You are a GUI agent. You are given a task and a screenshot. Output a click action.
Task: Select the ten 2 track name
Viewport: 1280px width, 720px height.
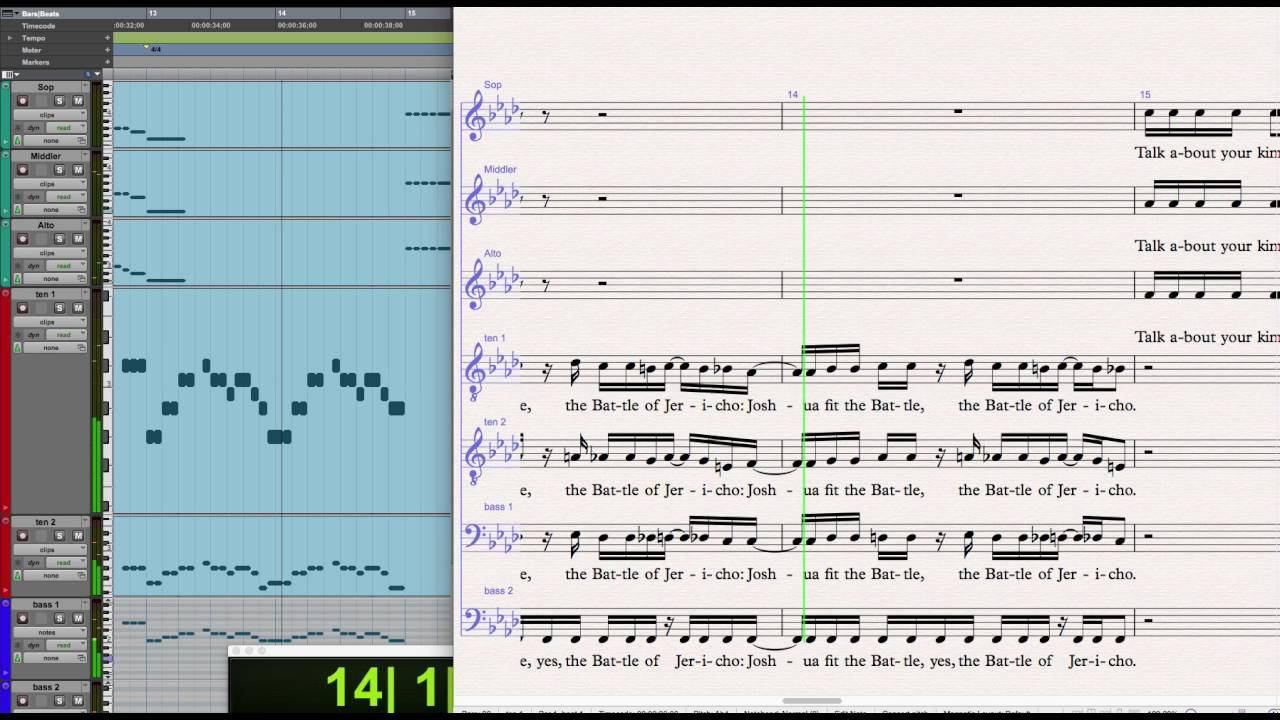[x=46, y=522]
